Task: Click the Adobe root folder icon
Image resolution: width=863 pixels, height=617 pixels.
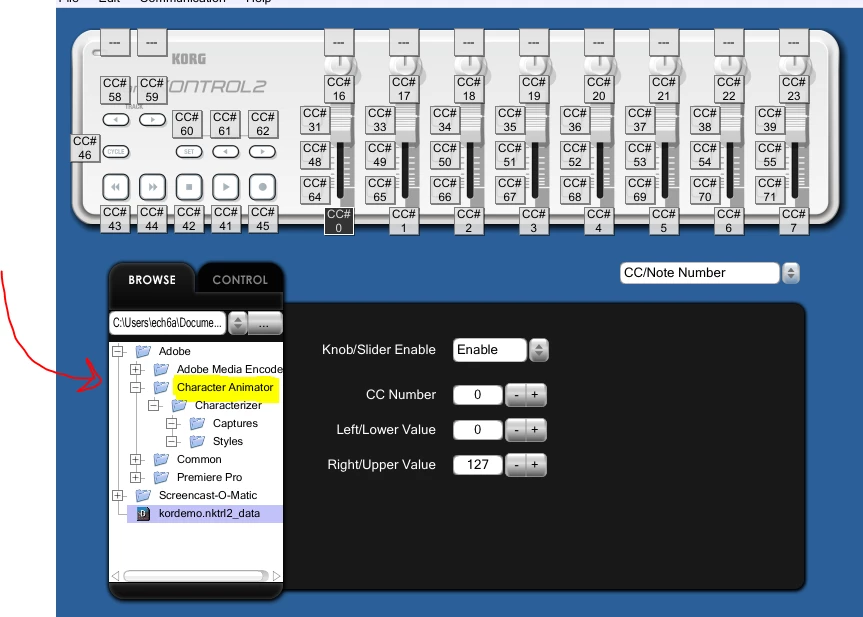Action: [x=143, y=351]
